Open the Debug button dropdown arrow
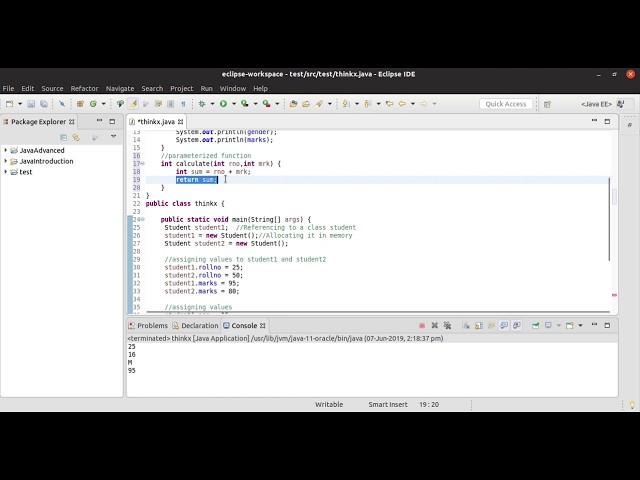This screenshot has height=480, width=640. (x=212, y=104)
